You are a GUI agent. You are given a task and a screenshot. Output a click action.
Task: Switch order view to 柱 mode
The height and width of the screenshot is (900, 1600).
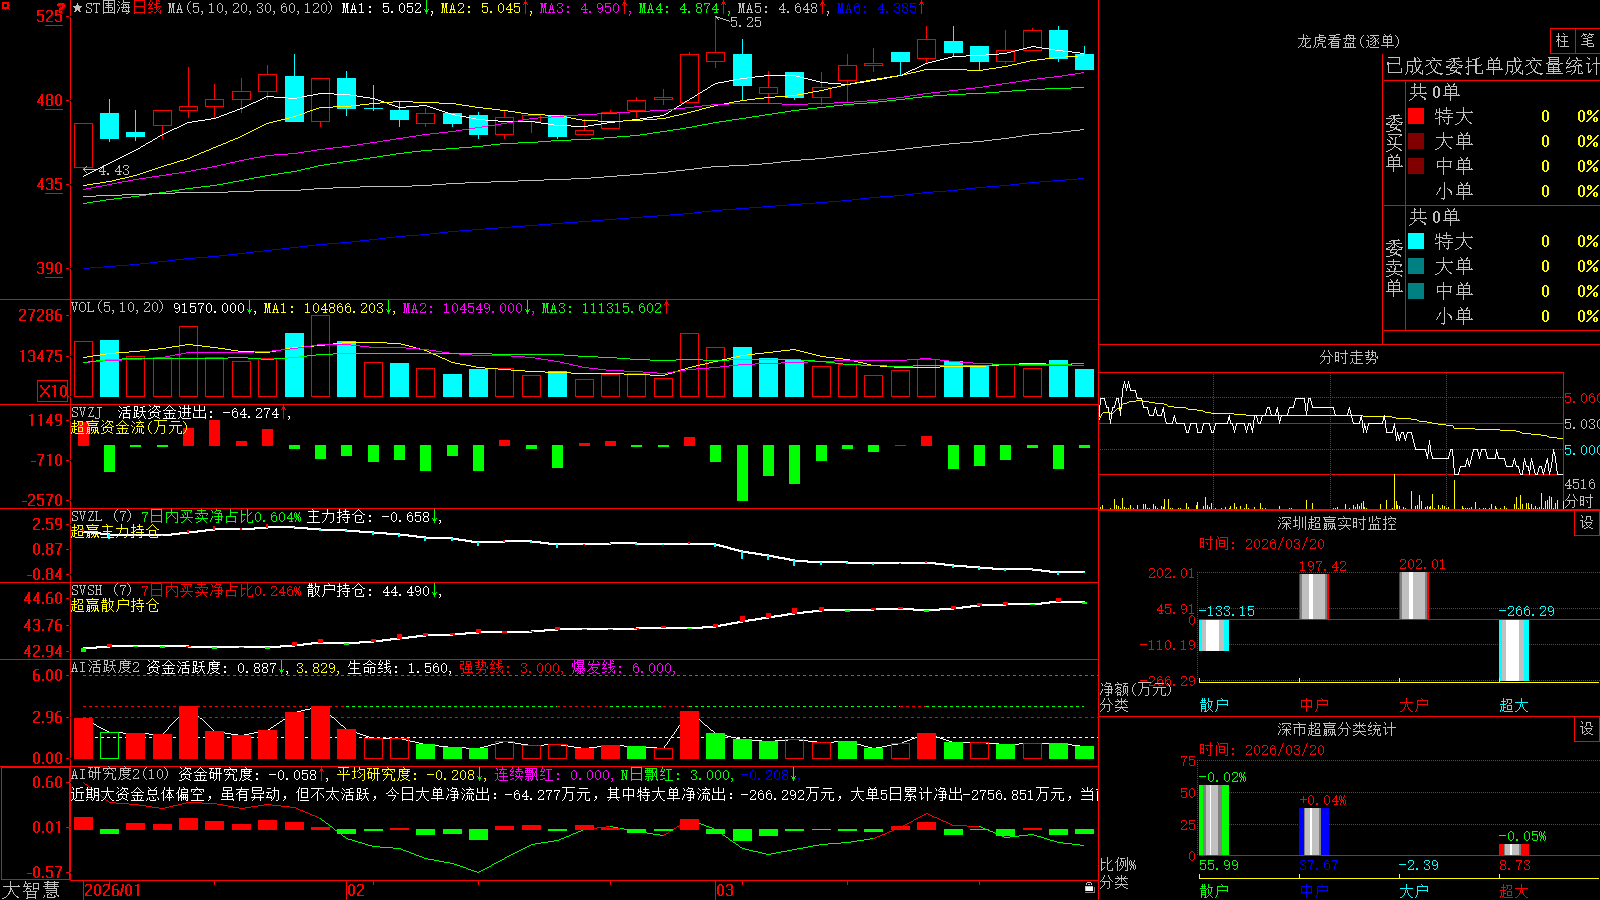pyautogui.click(x=1562, y=40)
